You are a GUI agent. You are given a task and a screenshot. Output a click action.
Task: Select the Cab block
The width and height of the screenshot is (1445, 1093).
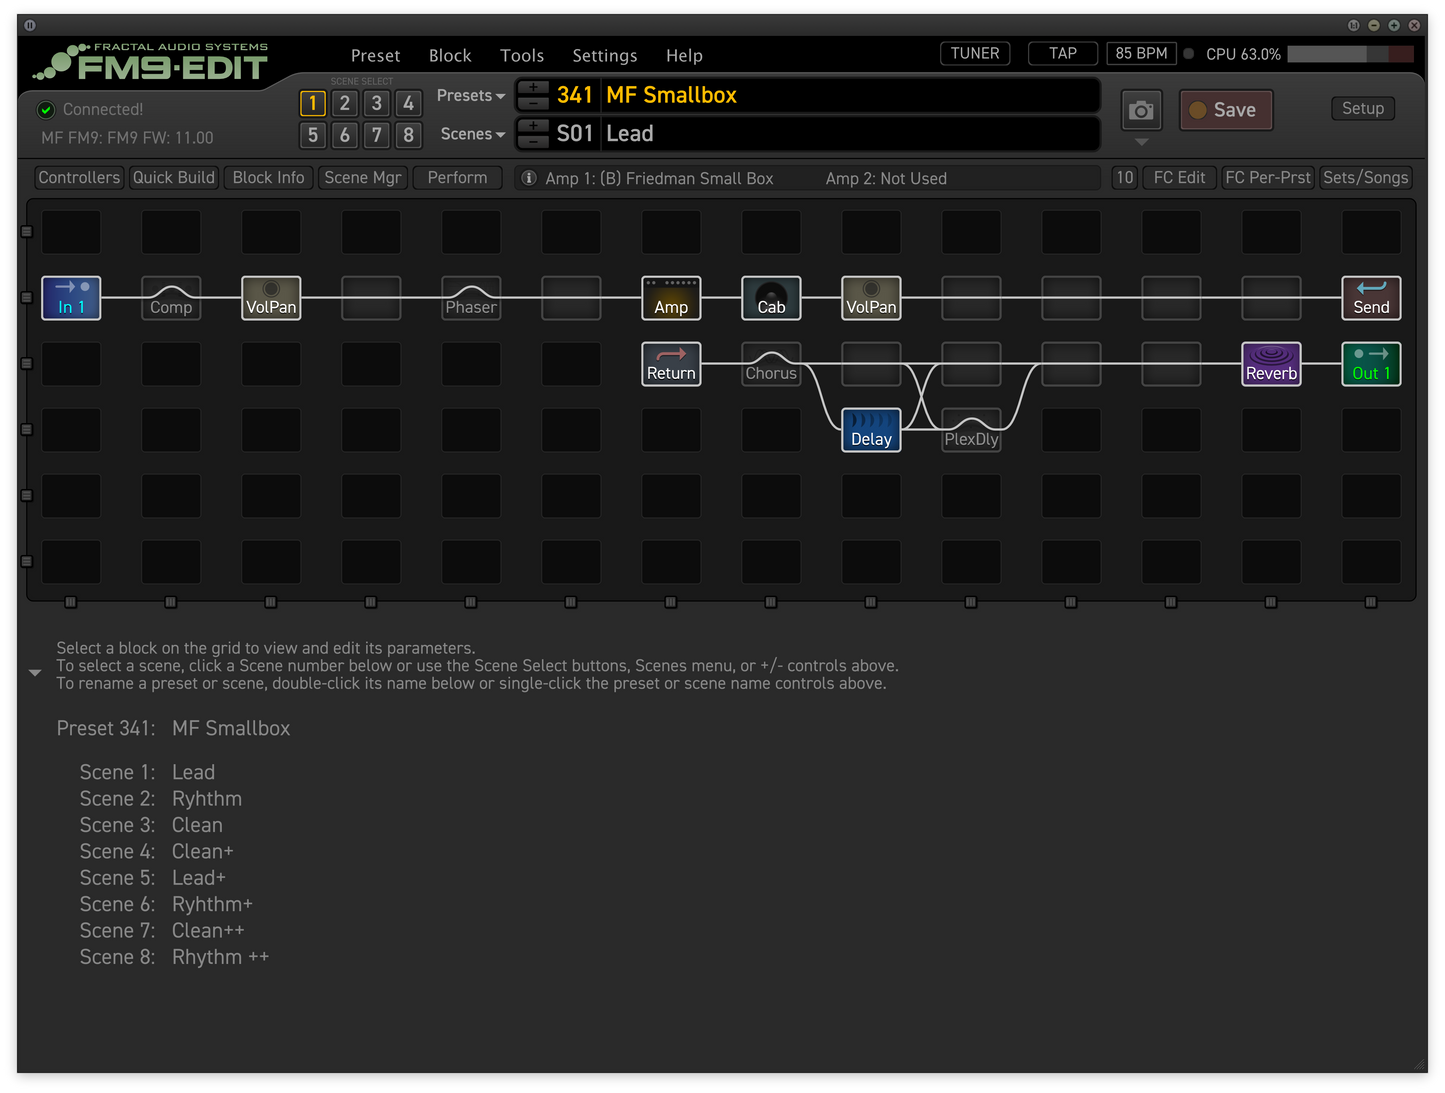coord(771,298)
